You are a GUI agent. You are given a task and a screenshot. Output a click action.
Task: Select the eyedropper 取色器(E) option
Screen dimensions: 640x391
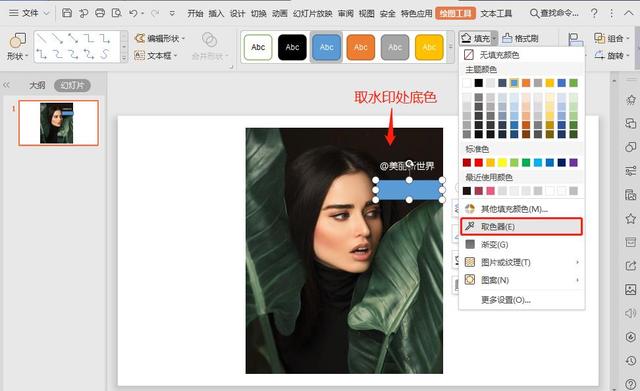coord(521,227)
